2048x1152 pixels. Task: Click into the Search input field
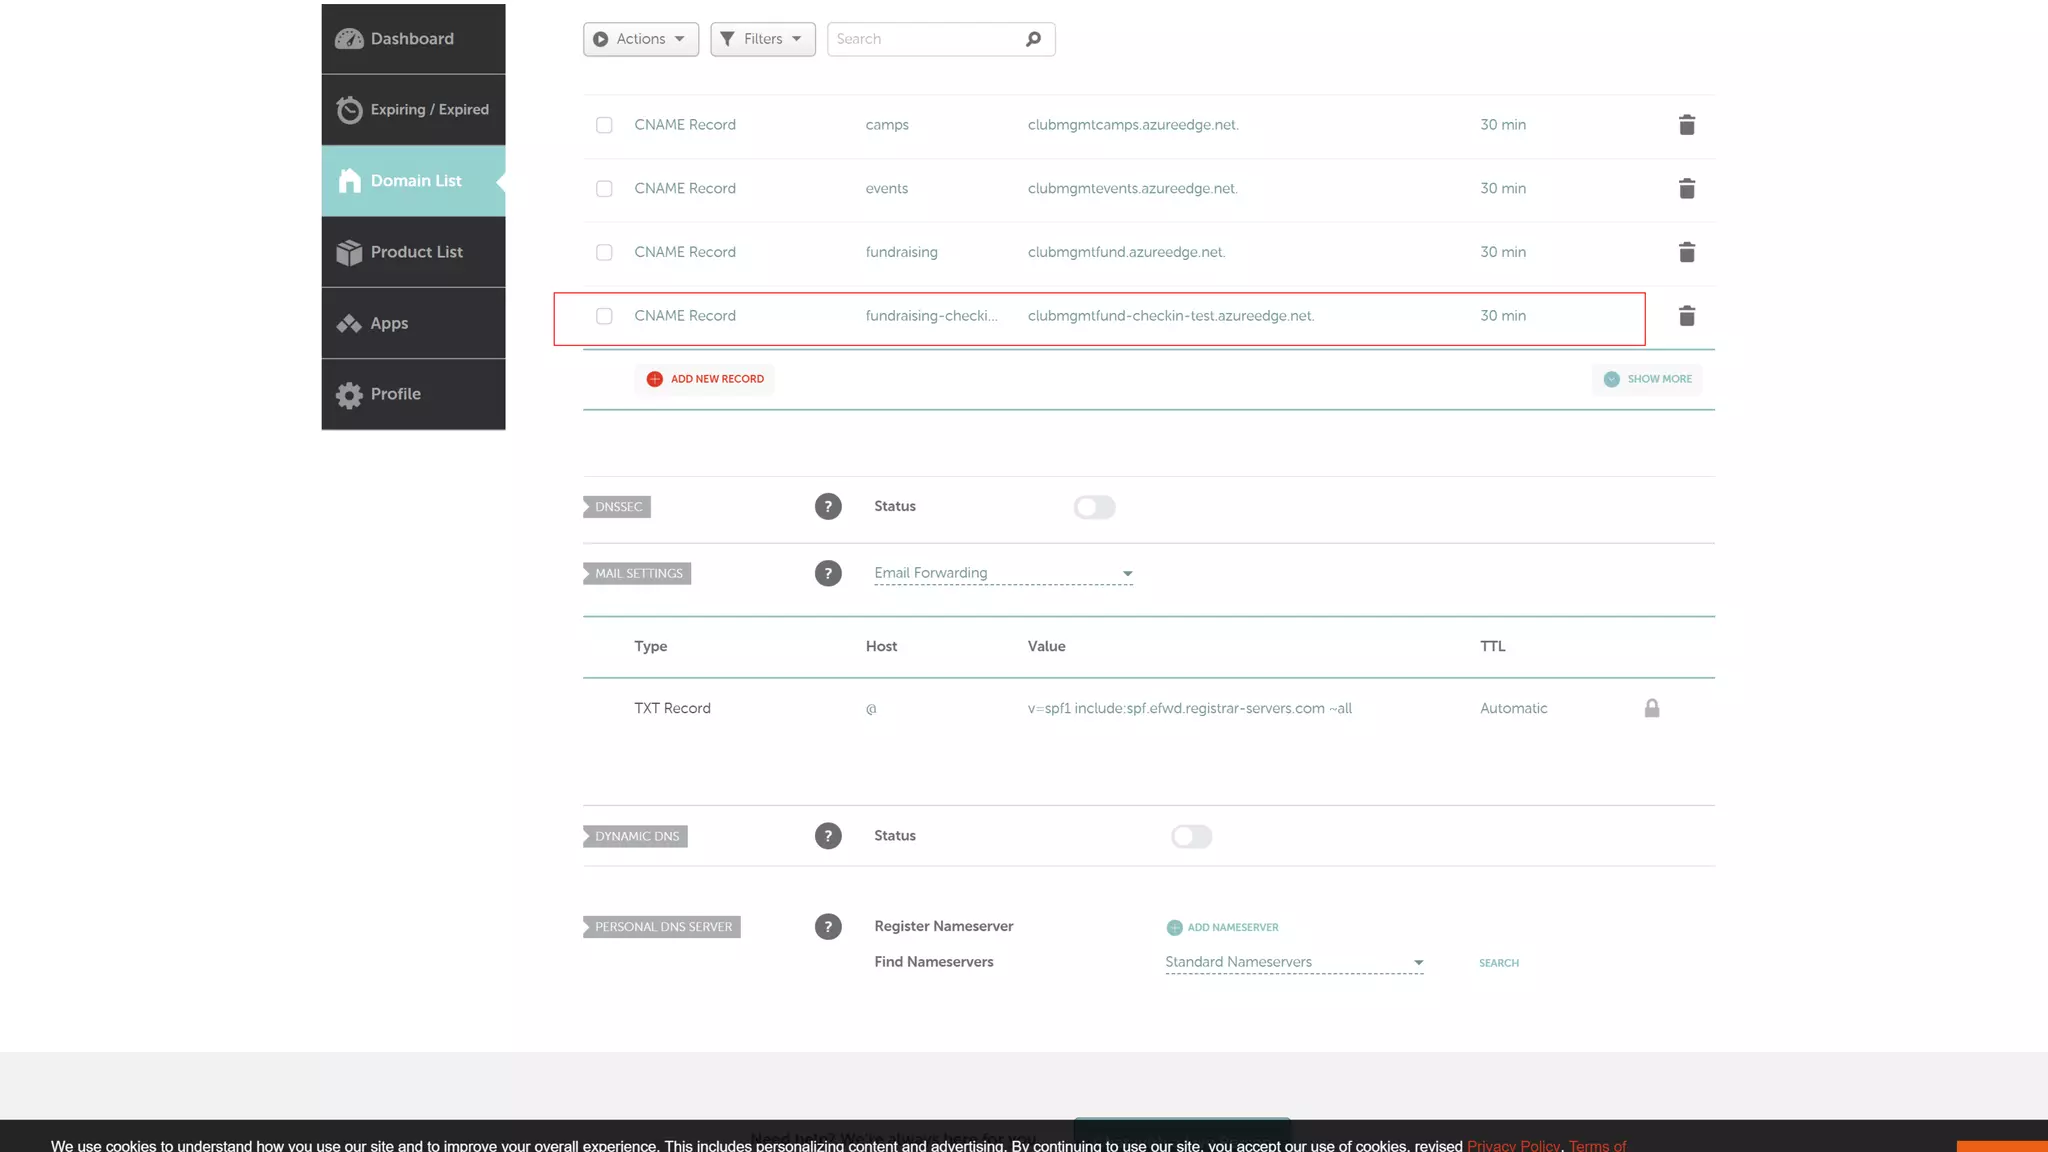click(x=920, y=39)
